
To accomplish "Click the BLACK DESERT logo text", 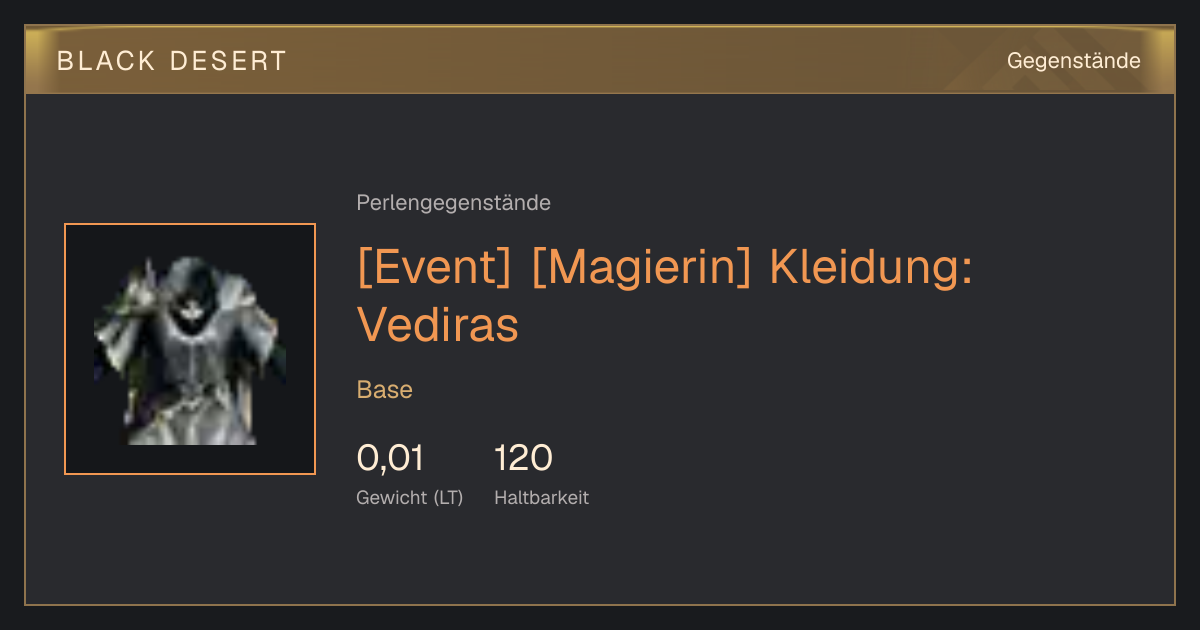I will 172,61.
